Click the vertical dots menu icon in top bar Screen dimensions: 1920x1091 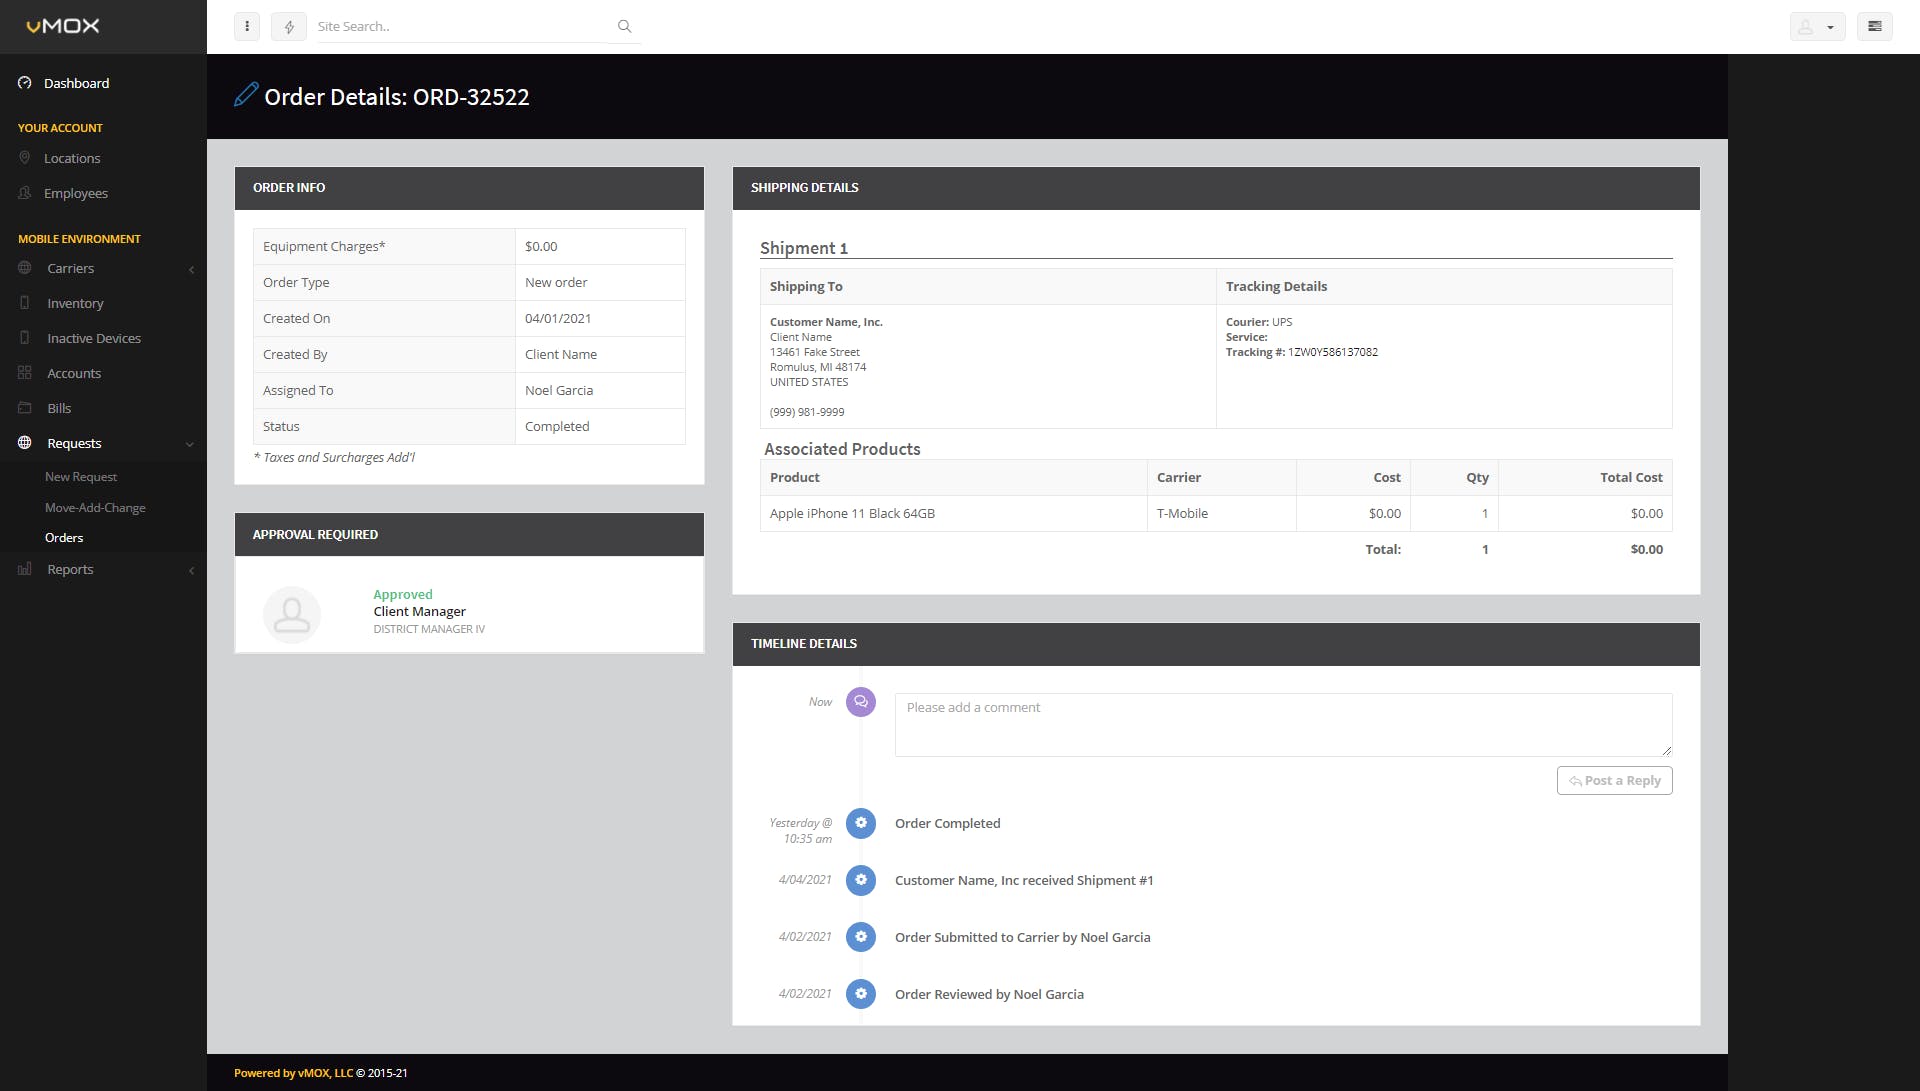point(246,27)
